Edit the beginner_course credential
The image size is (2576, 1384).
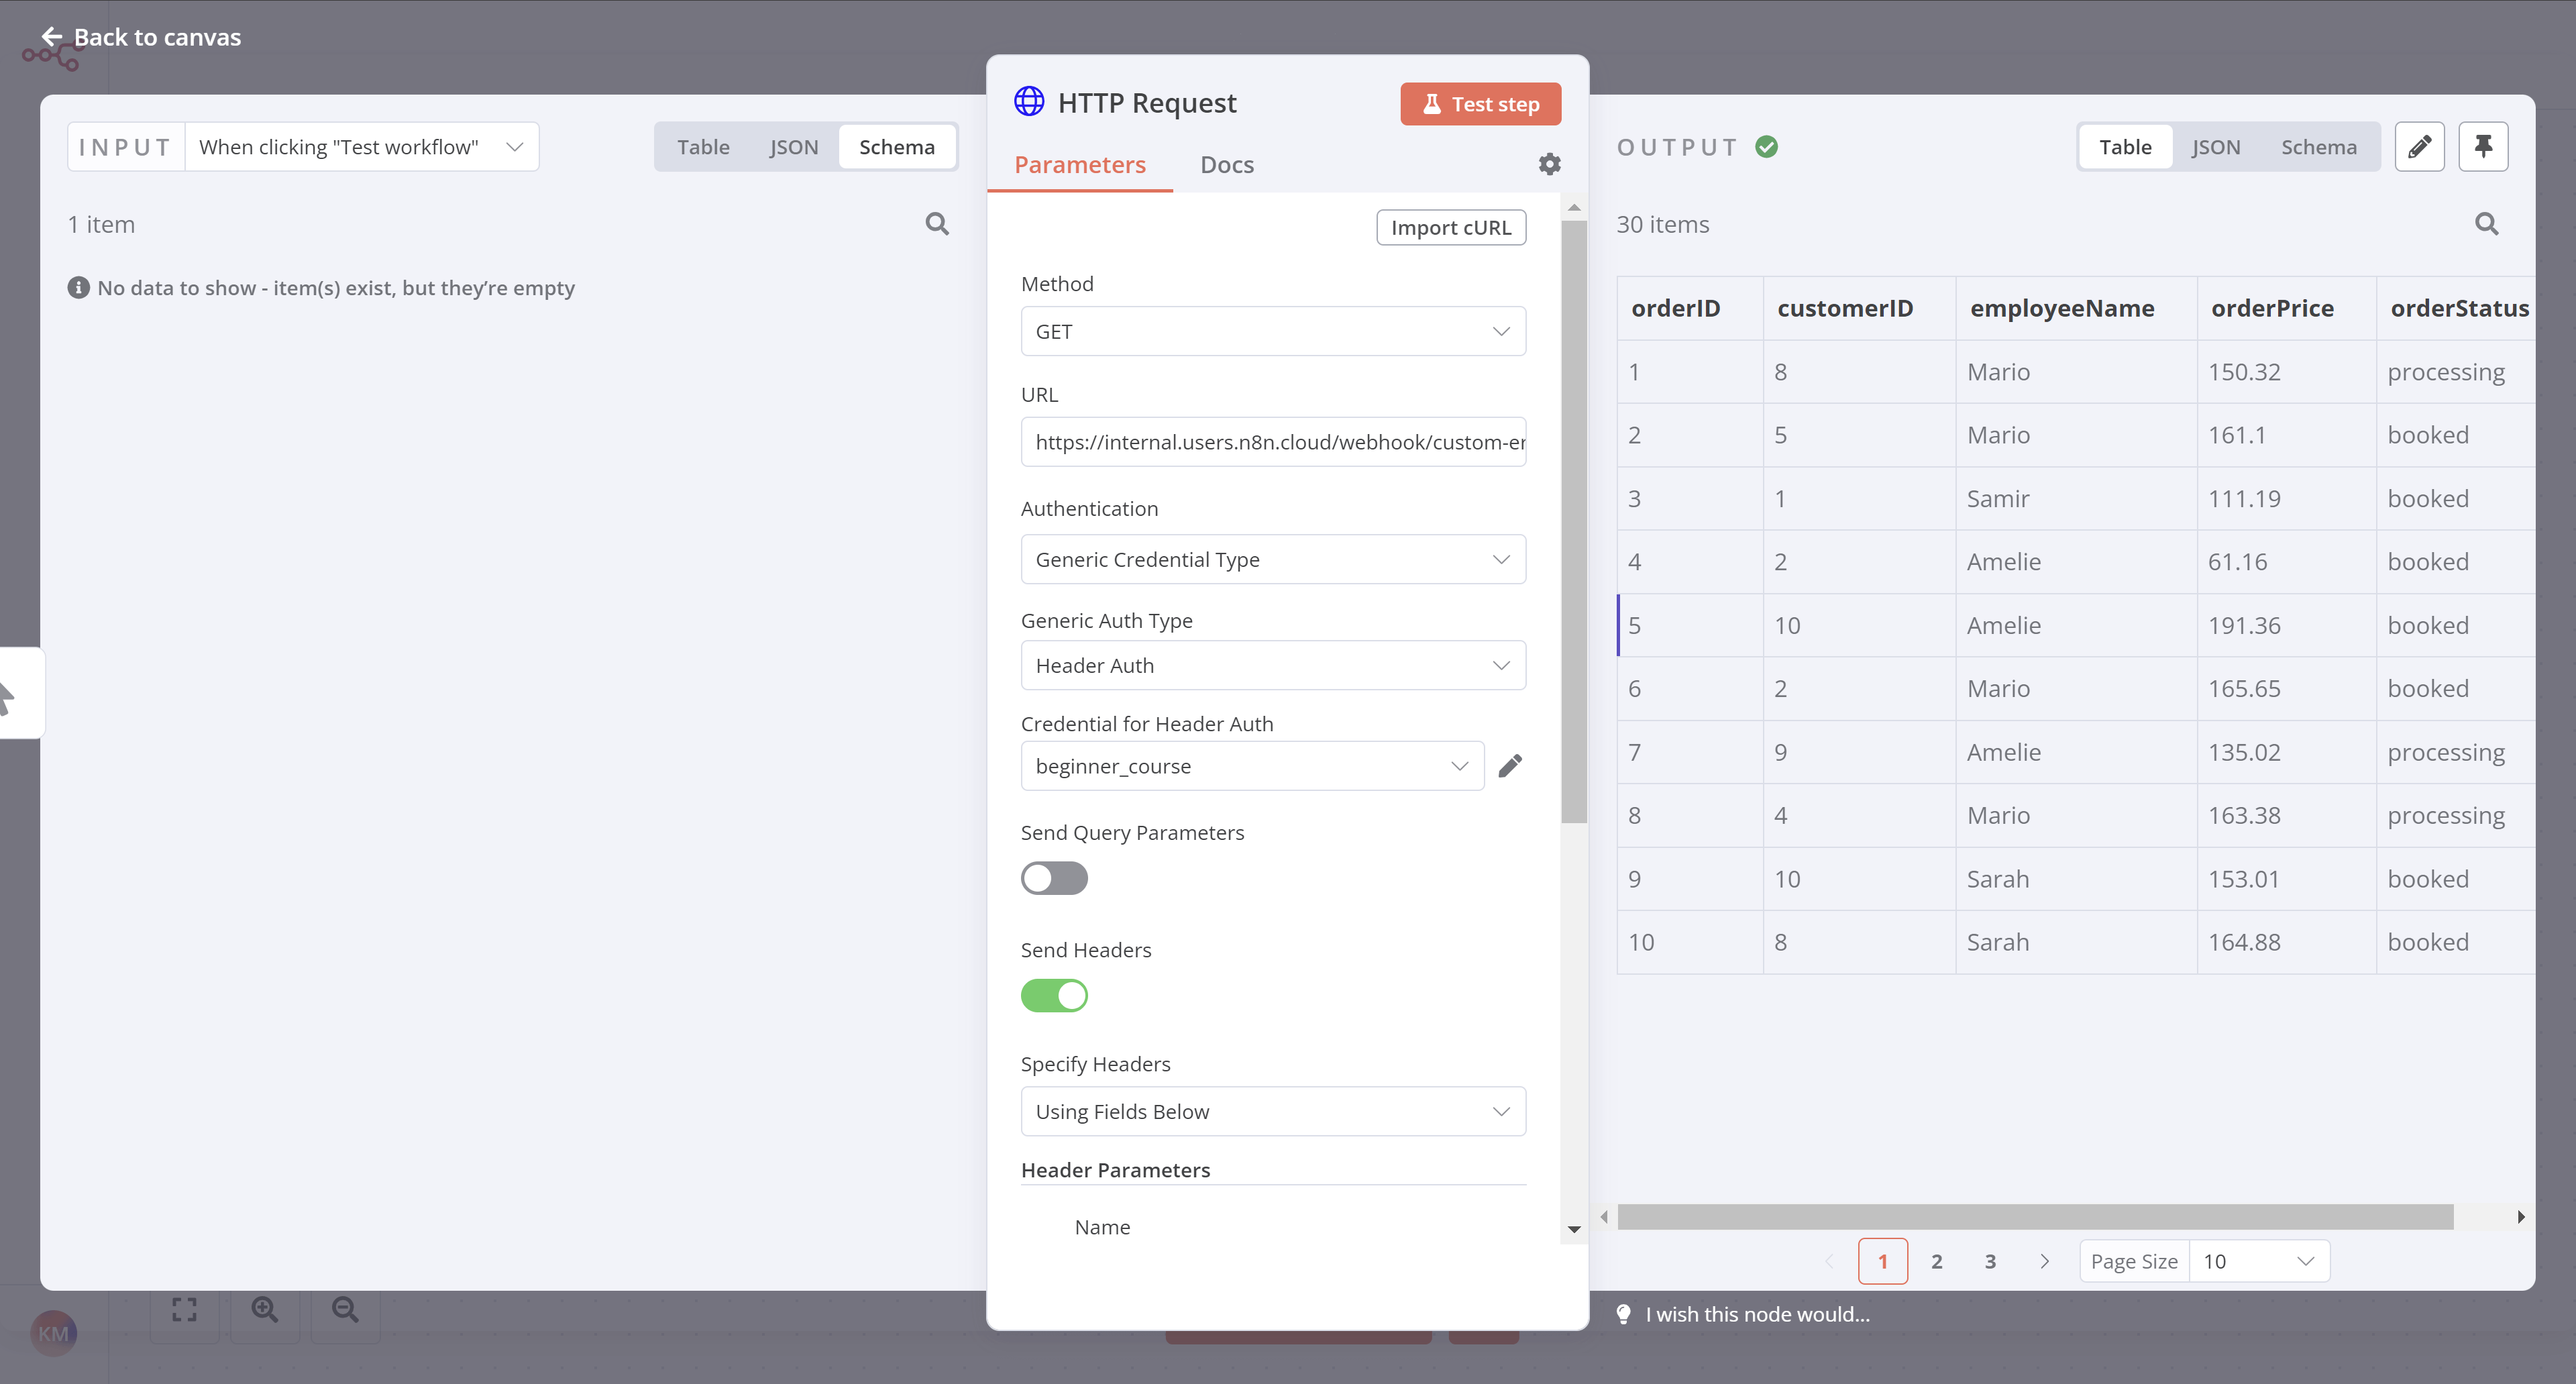pyautogui.click(x=1510, y=766)
